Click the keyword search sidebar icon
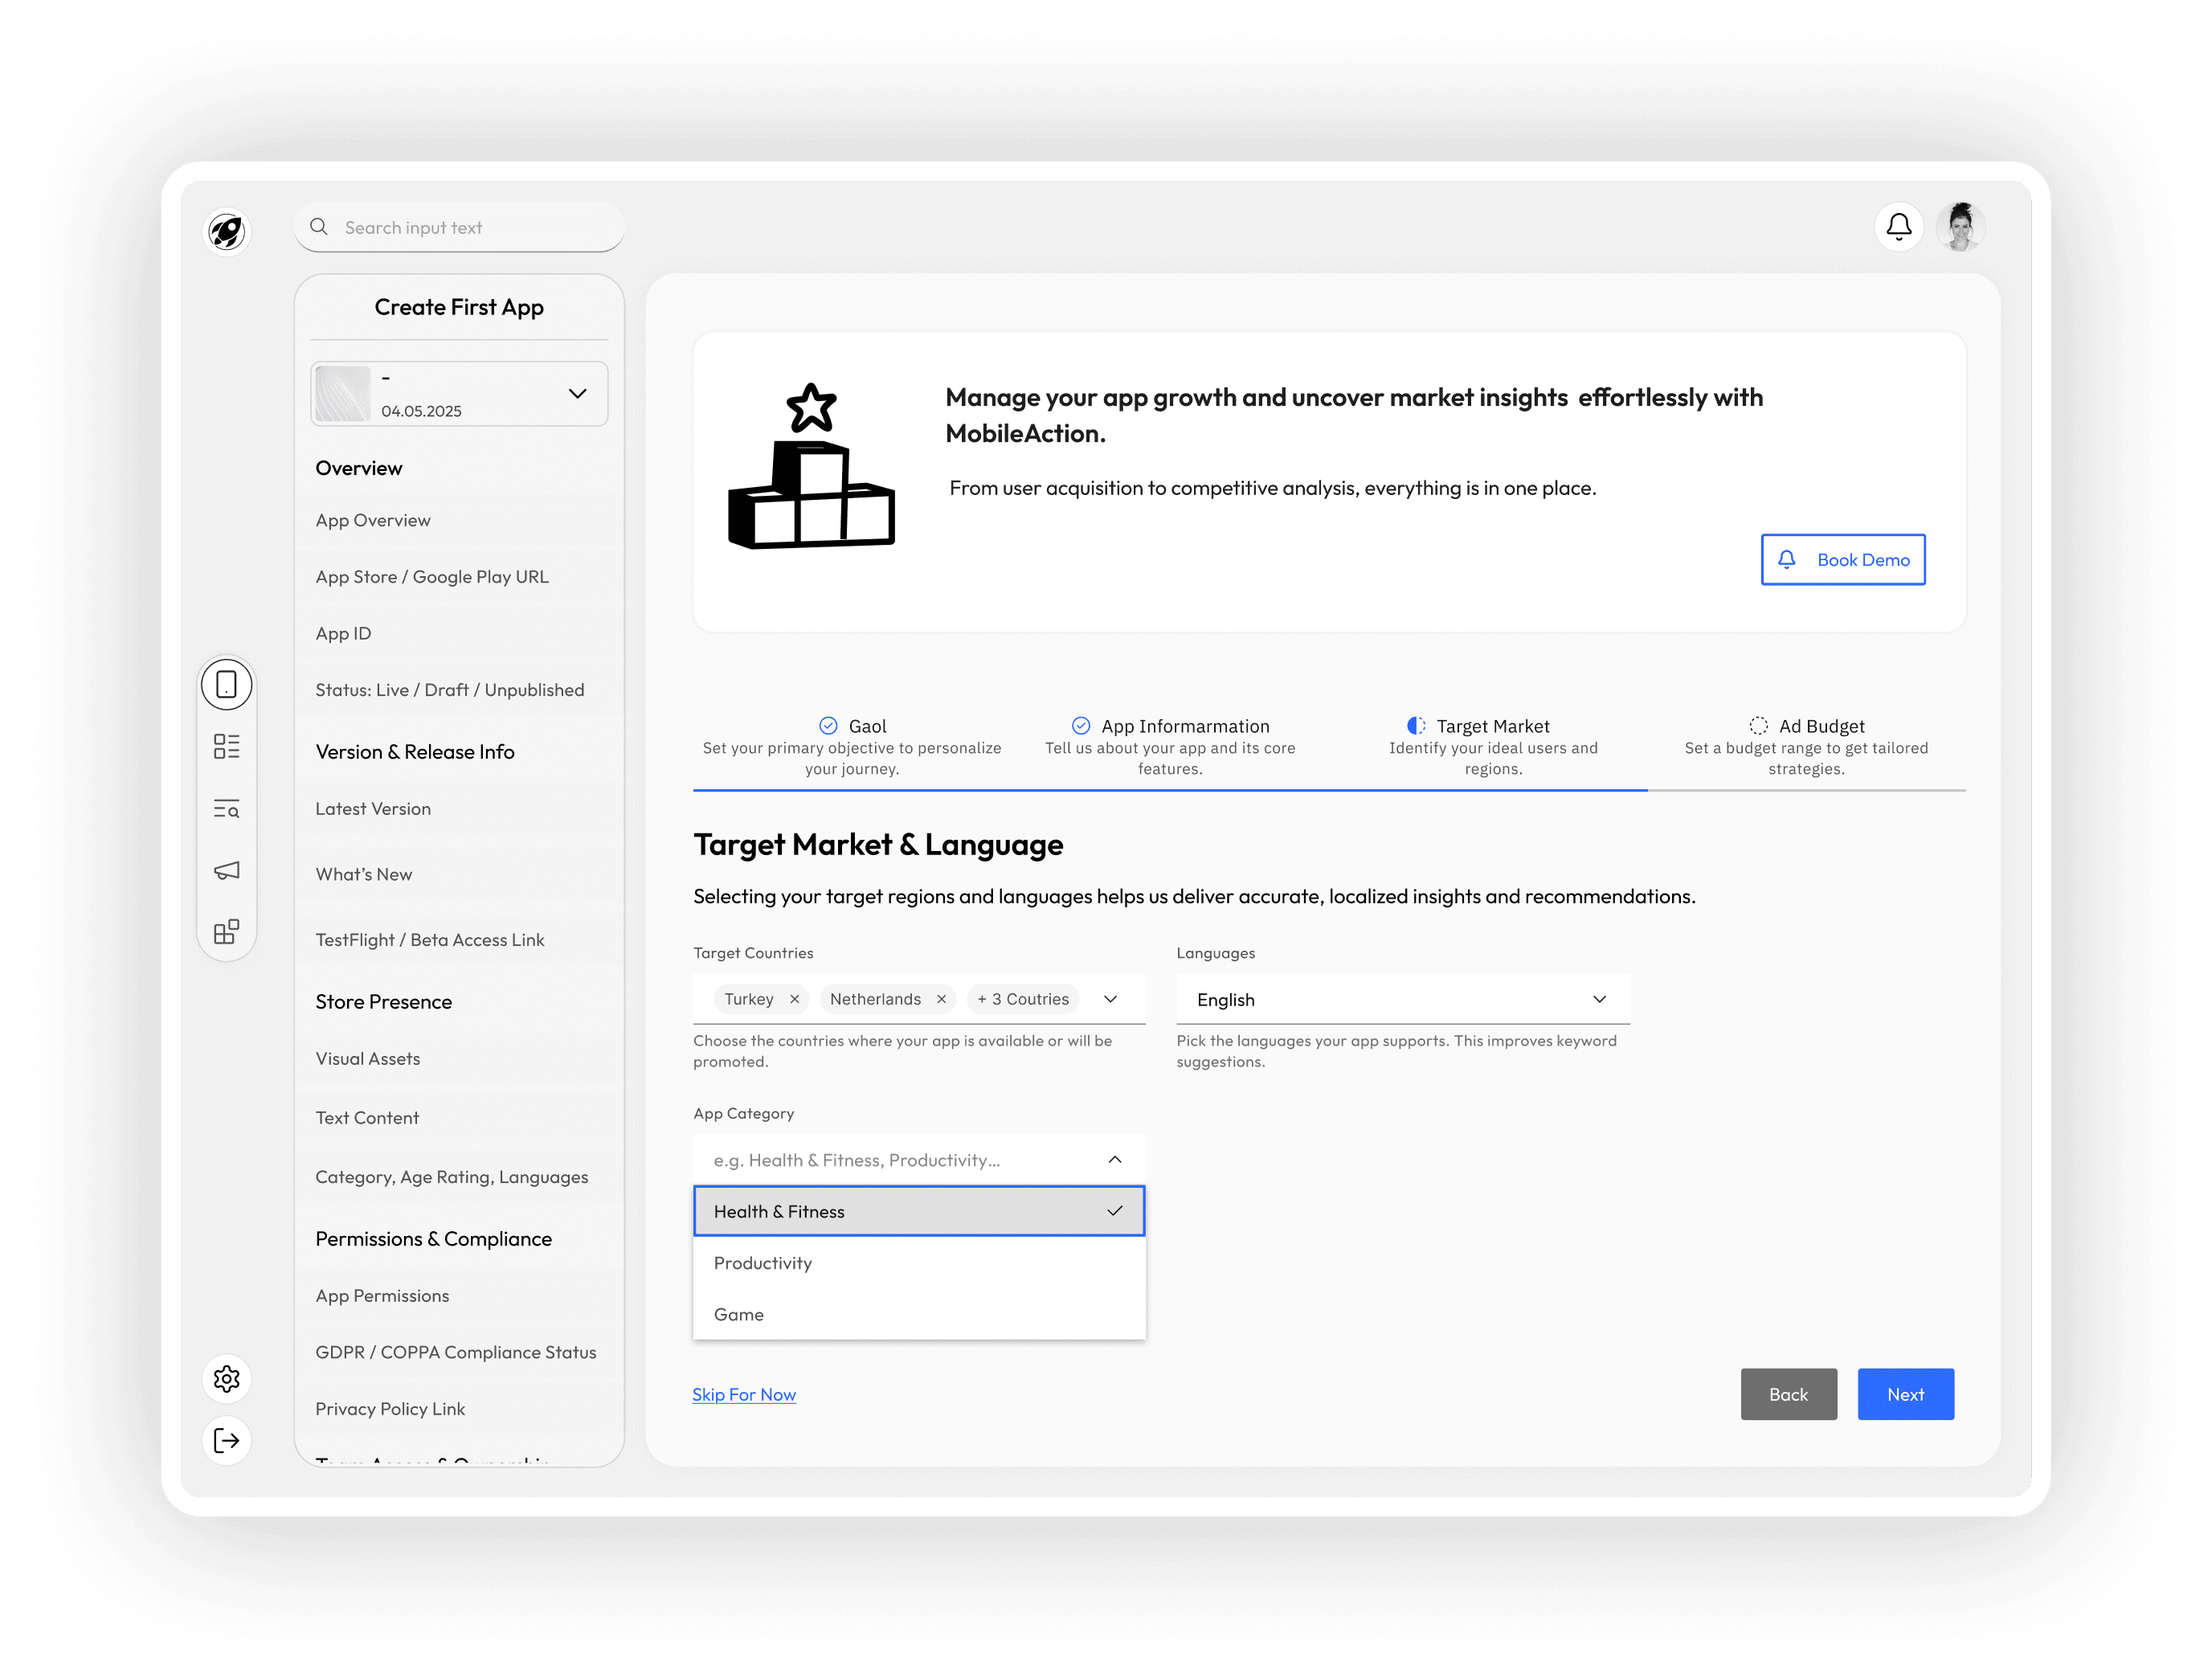Screen dimensions: 2212x1678 (x=227, y=809)
